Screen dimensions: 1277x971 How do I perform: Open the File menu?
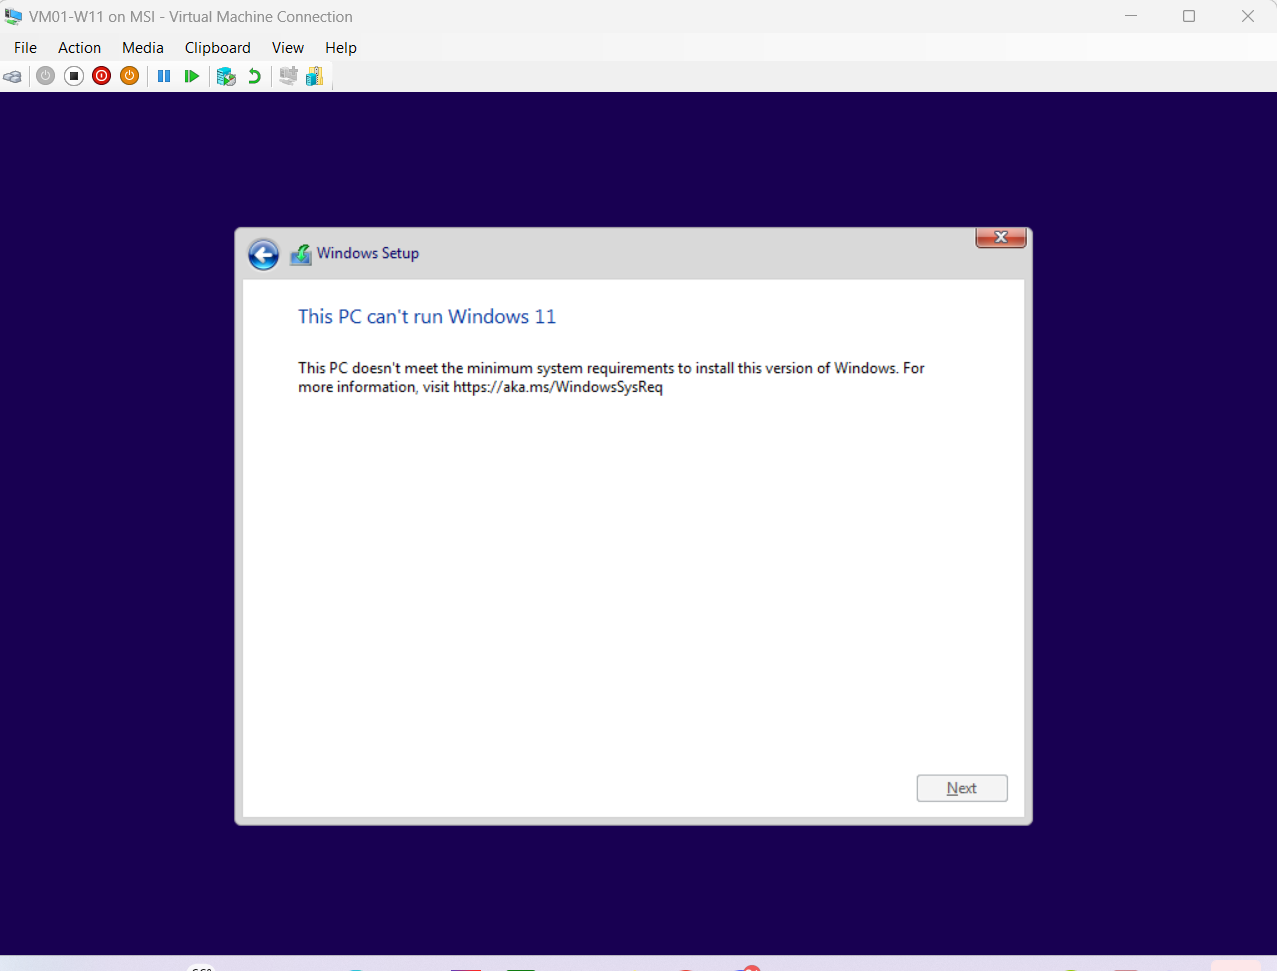click(x=25, y=48)
